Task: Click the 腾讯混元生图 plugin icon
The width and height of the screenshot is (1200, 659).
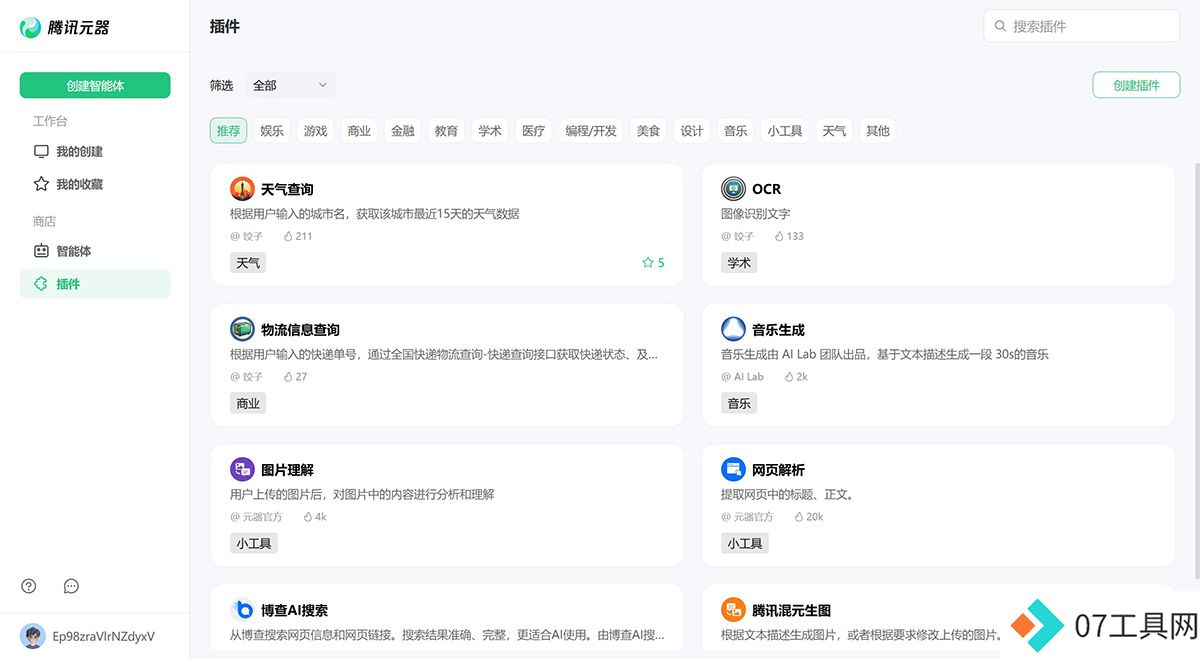Action: 733,610
